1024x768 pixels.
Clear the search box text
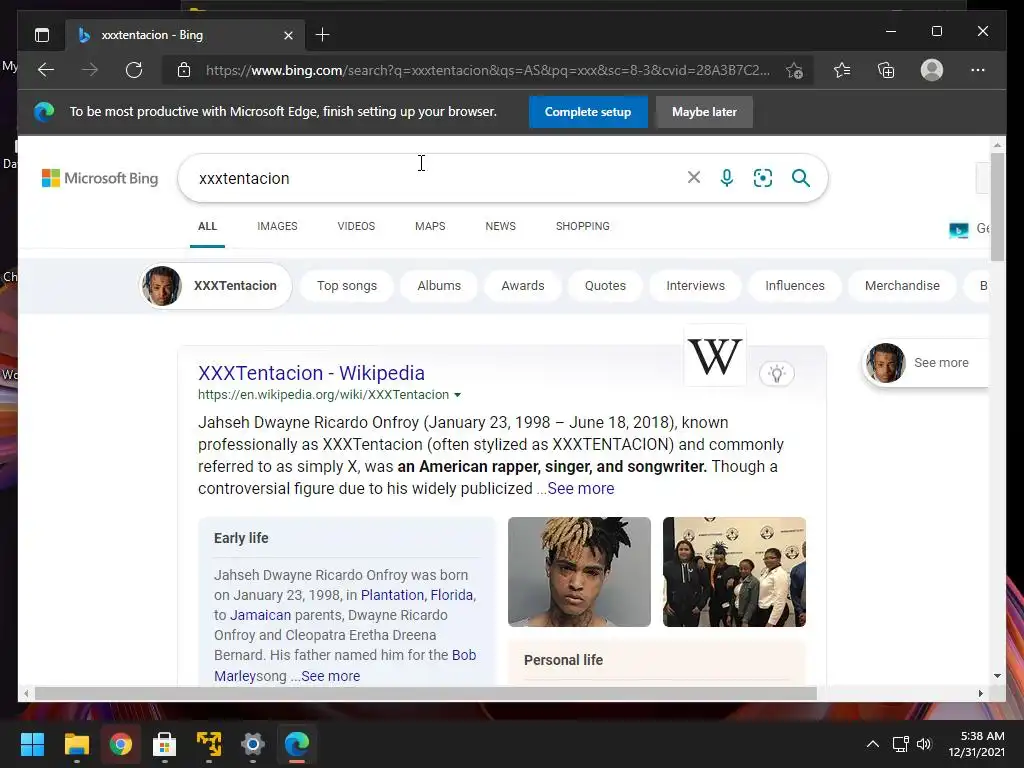click(694, 178)
